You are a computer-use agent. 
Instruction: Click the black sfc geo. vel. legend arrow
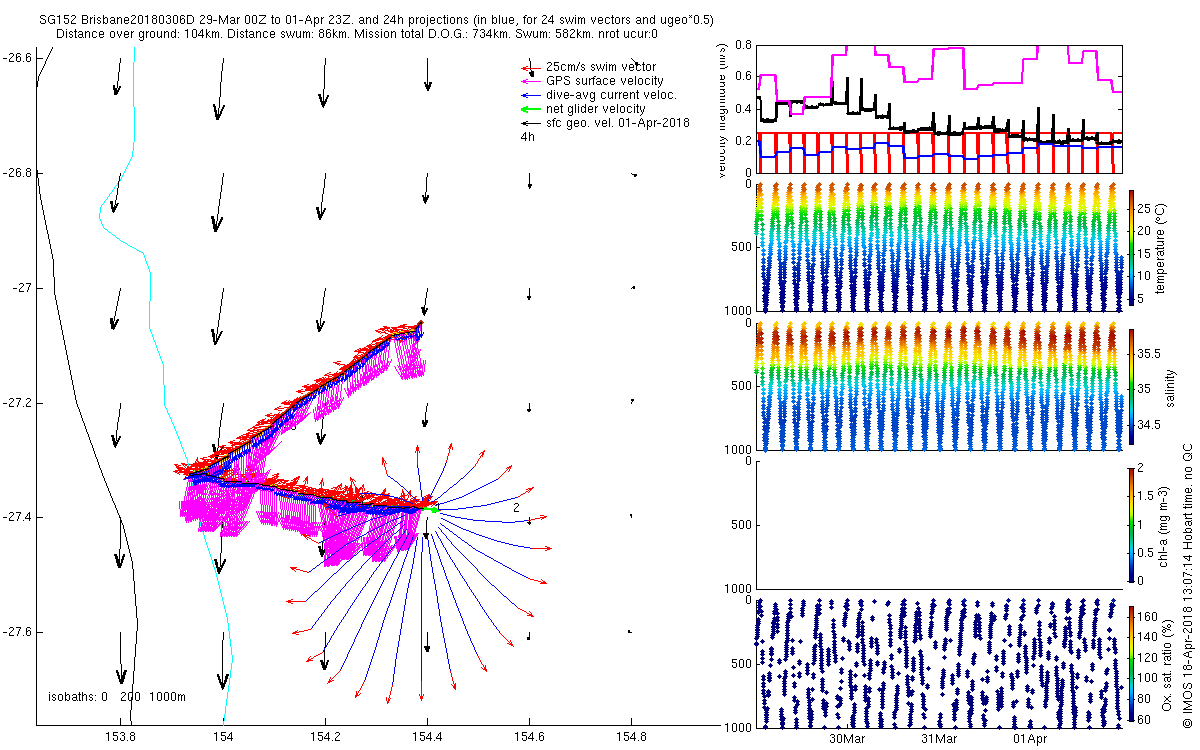(x=531, y=123)
